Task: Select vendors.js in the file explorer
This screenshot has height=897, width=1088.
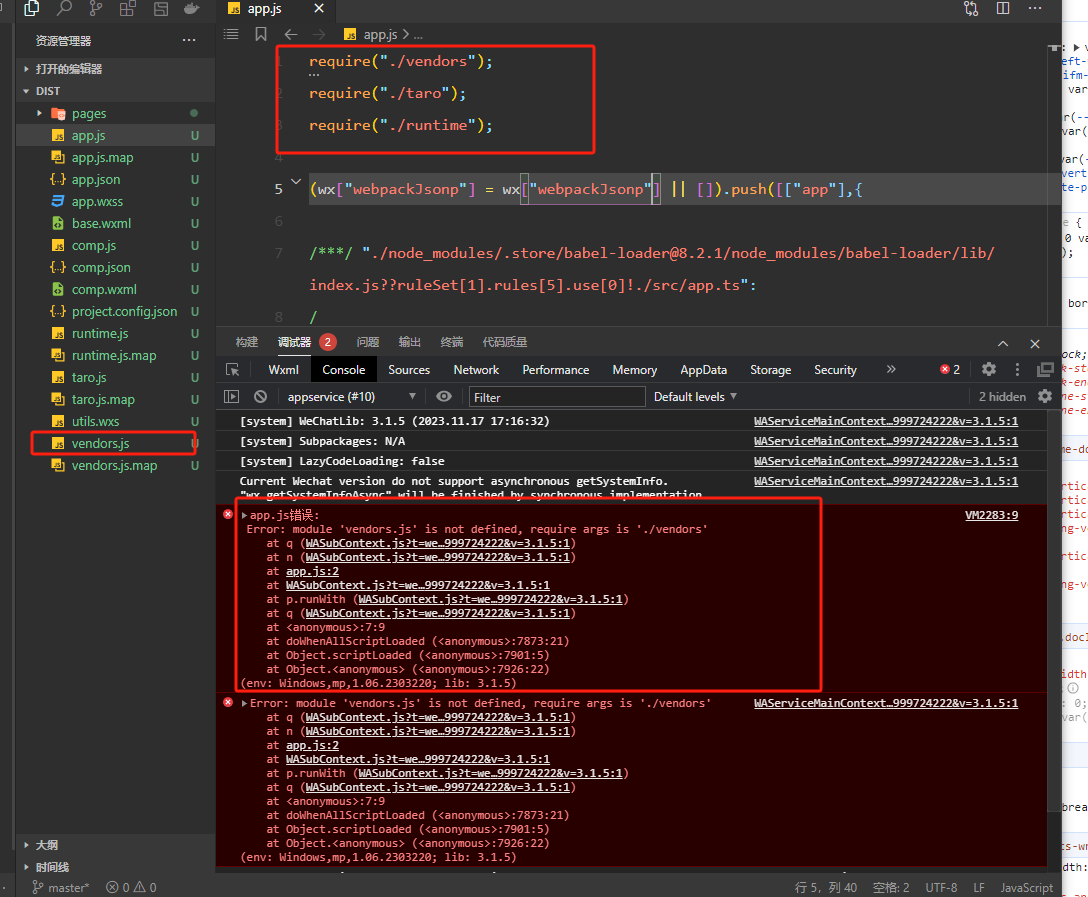Action: [100, 444]
